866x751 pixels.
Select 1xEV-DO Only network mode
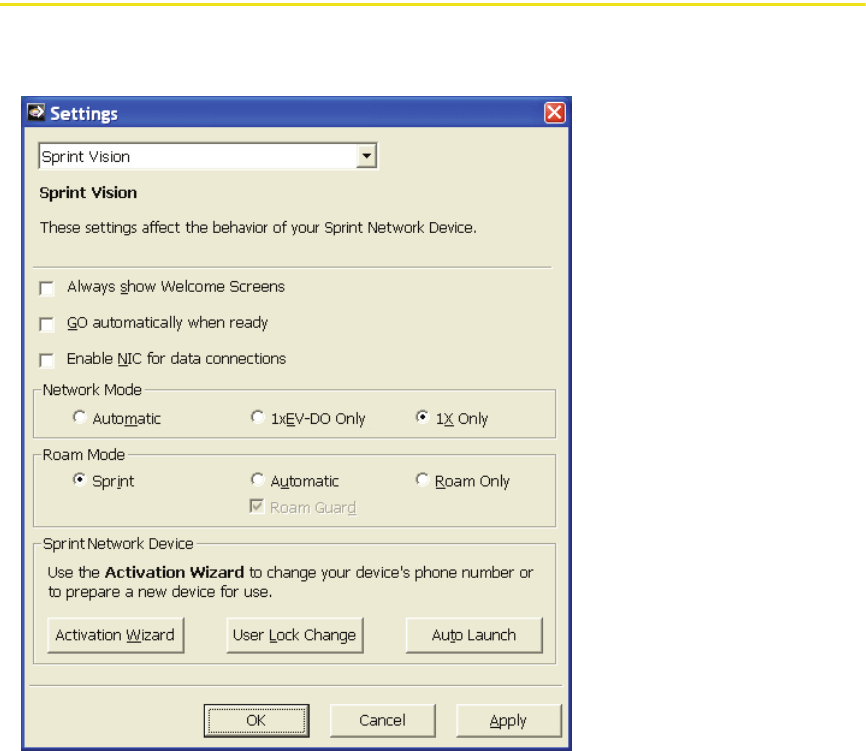point(257,417)
